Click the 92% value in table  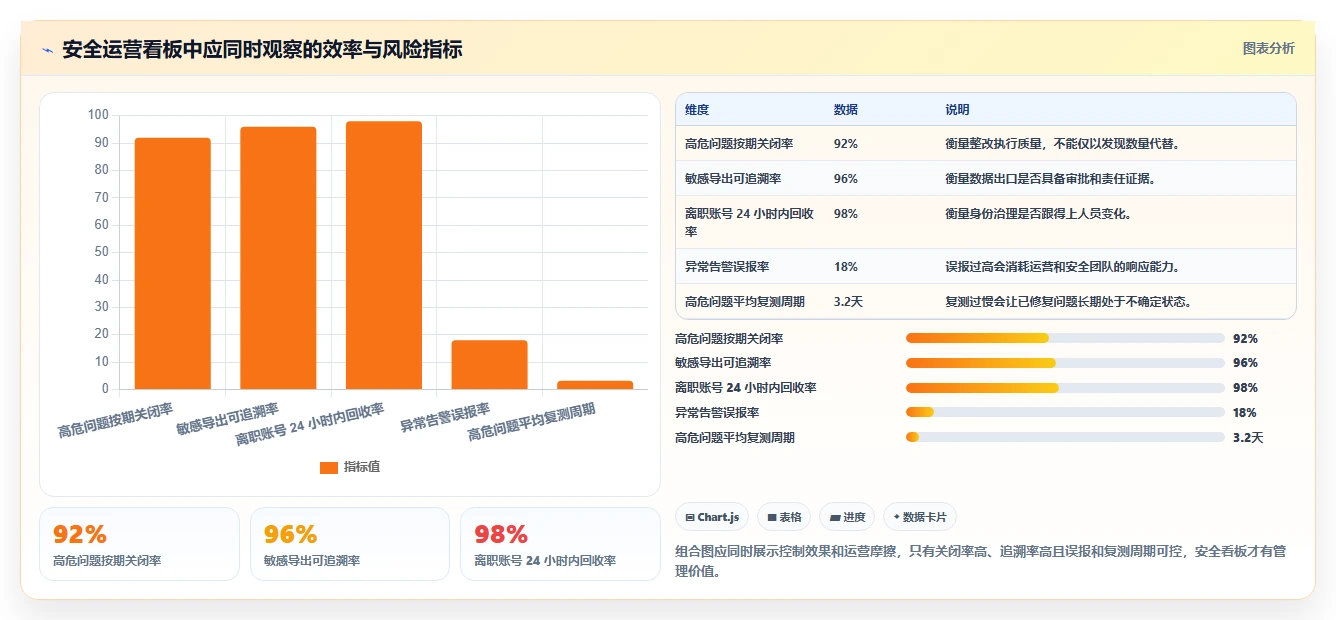pyautogui.click(x=845, y=143)
